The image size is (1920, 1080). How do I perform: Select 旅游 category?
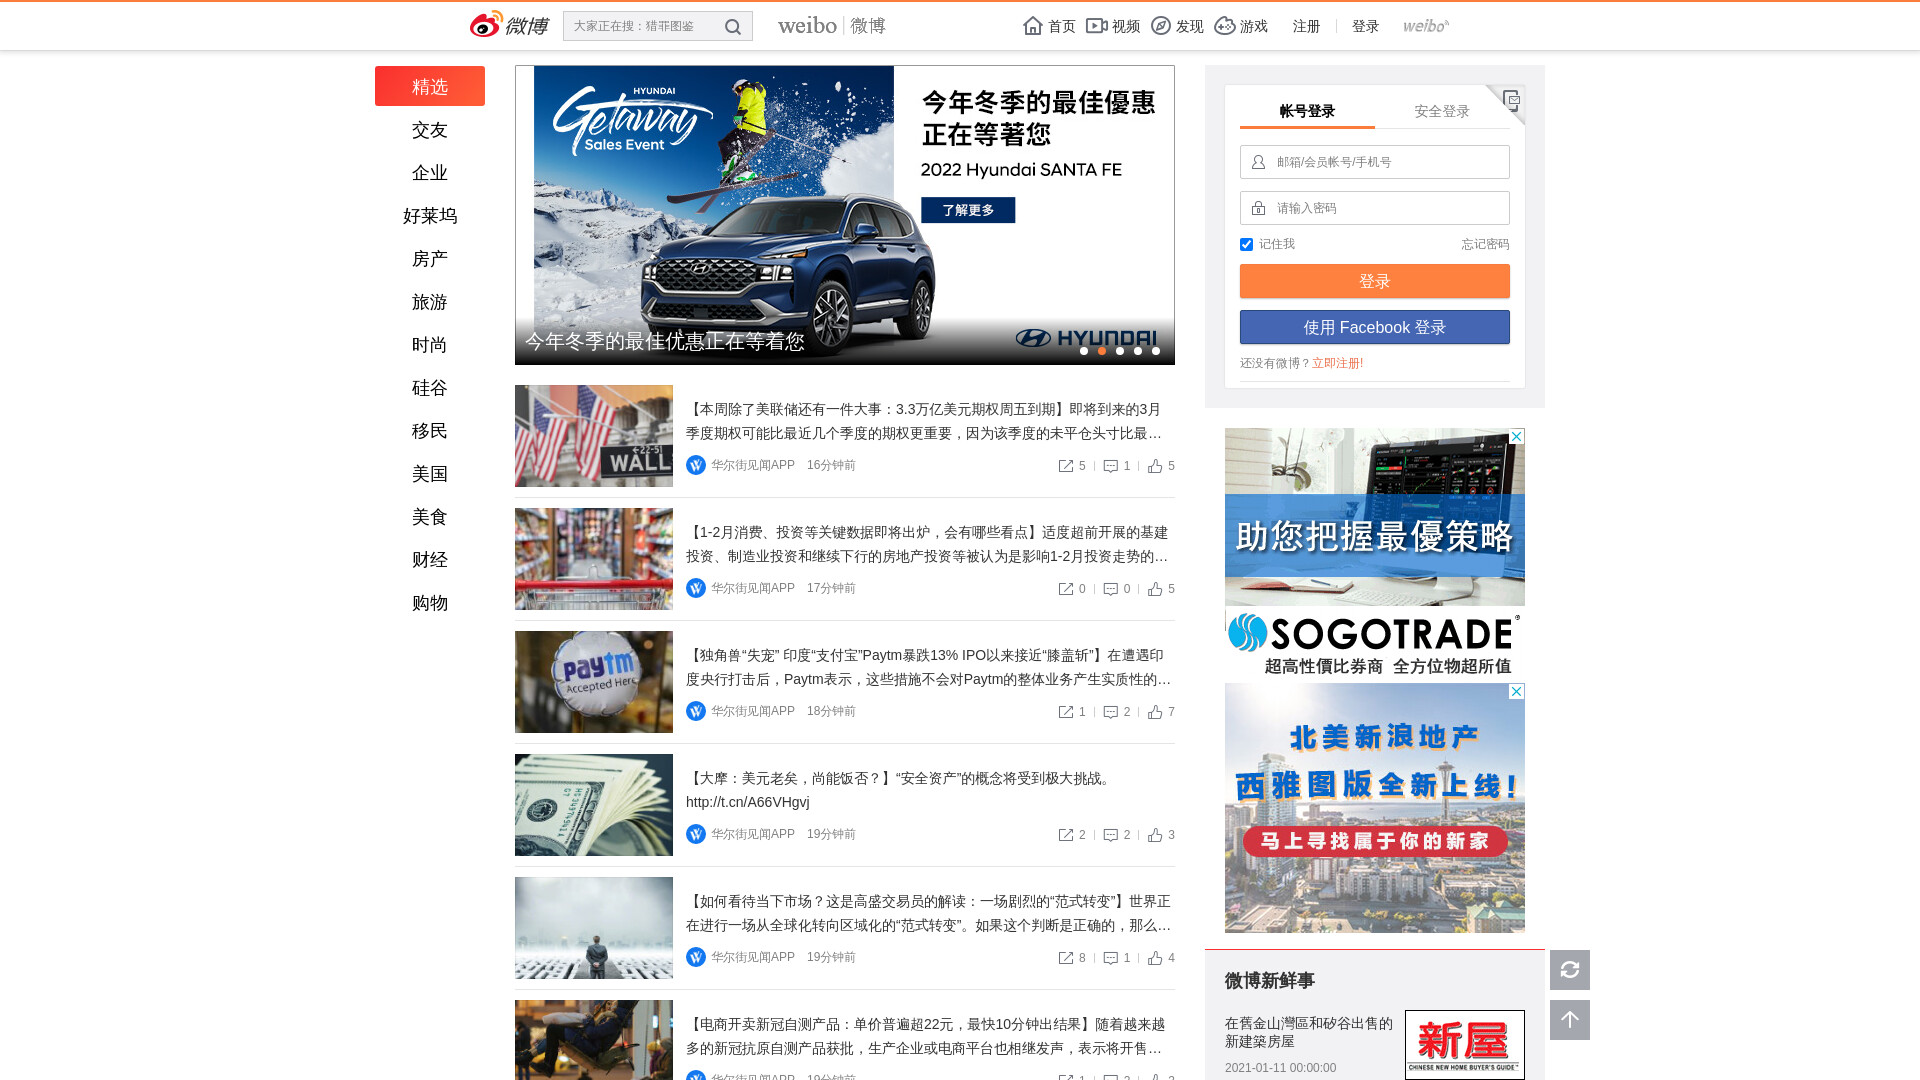click(430, 302)
